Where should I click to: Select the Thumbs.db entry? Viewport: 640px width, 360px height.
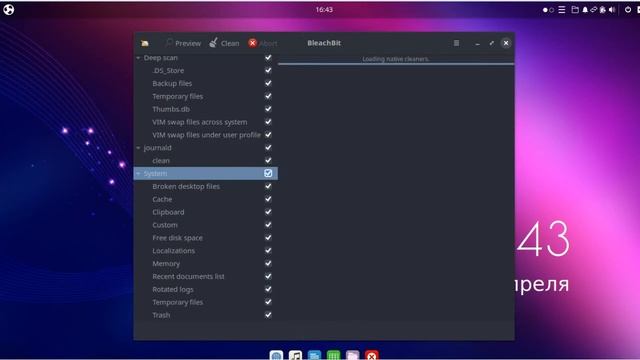coord(171,109)
